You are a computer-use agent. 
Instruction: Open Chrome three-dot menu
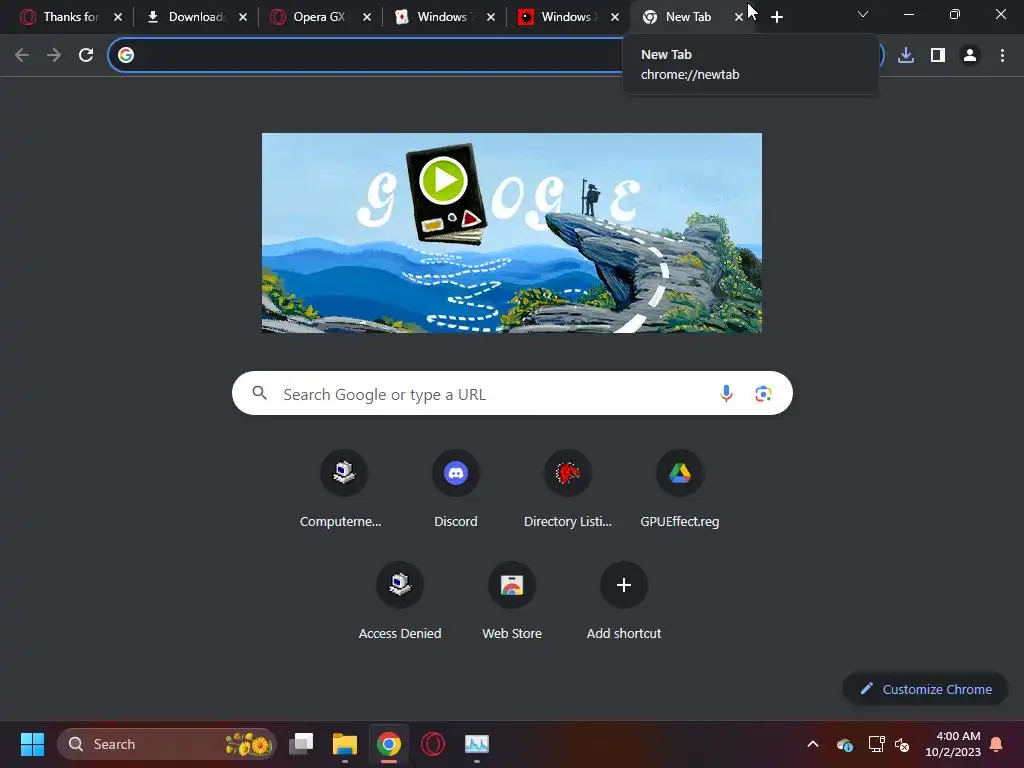click(x=1002, y=55)
